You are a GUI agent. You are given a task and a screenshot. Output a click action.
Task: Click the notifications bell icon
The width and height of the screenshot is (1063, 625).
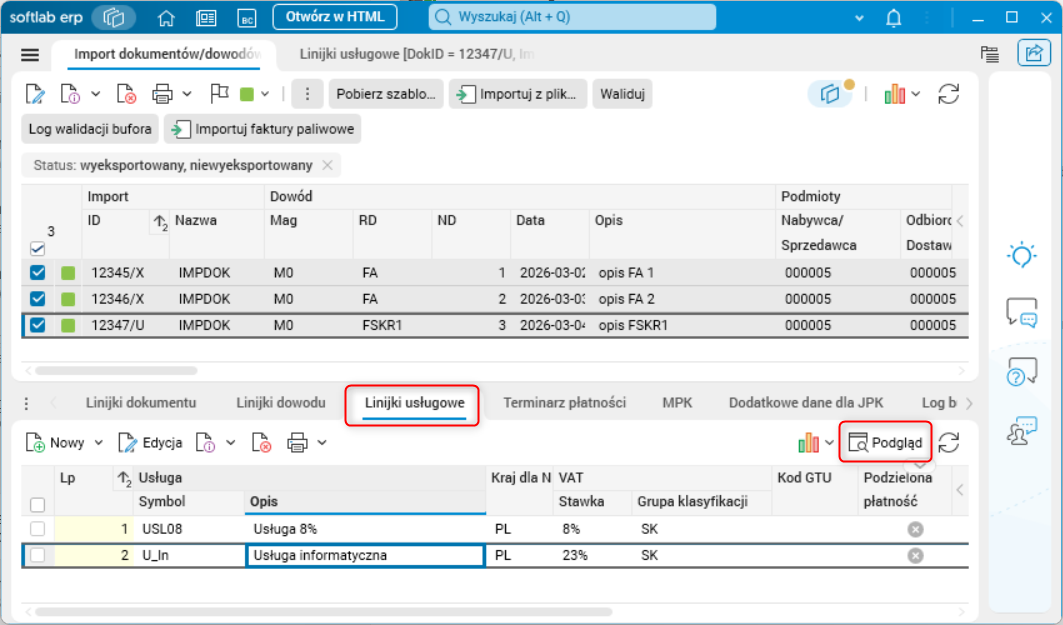tap(894, 18)
